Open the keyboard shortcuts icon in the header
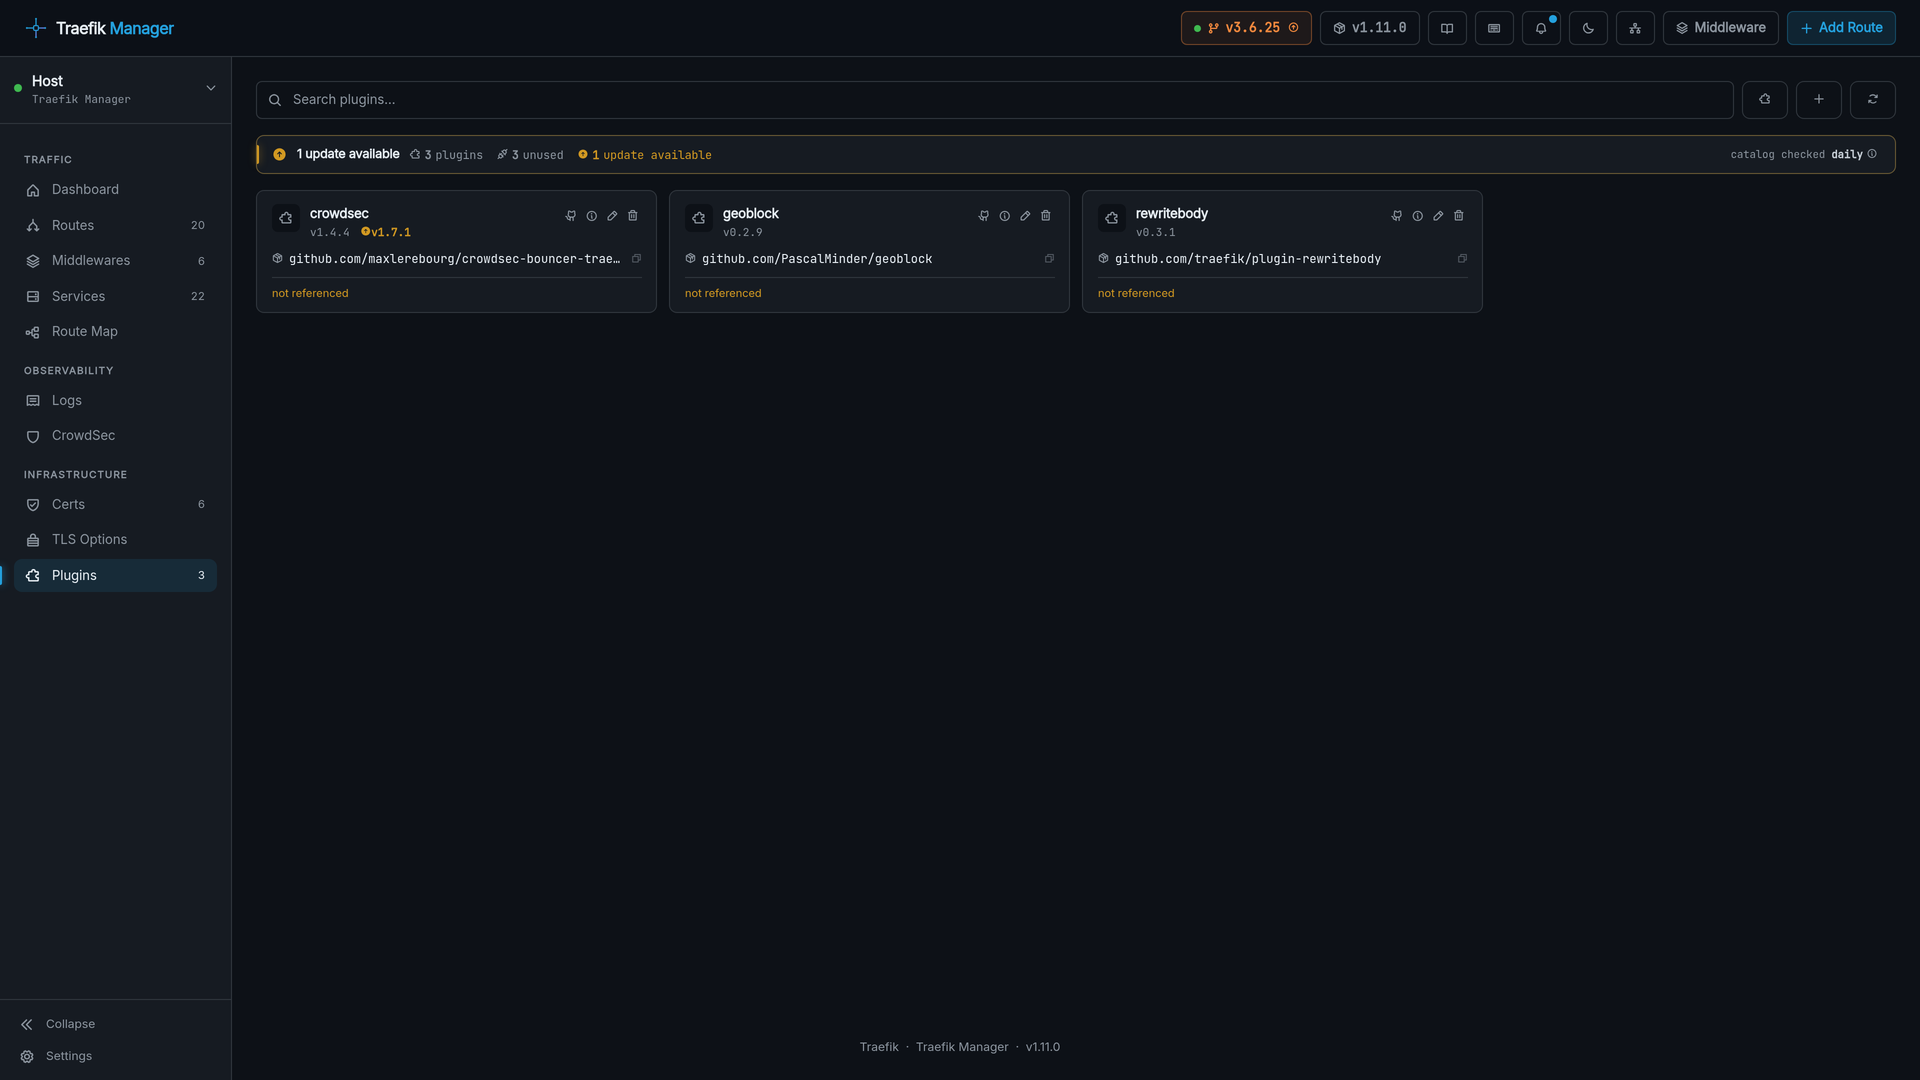The image size is (1920, 1080). click(x=1494, y=28)
